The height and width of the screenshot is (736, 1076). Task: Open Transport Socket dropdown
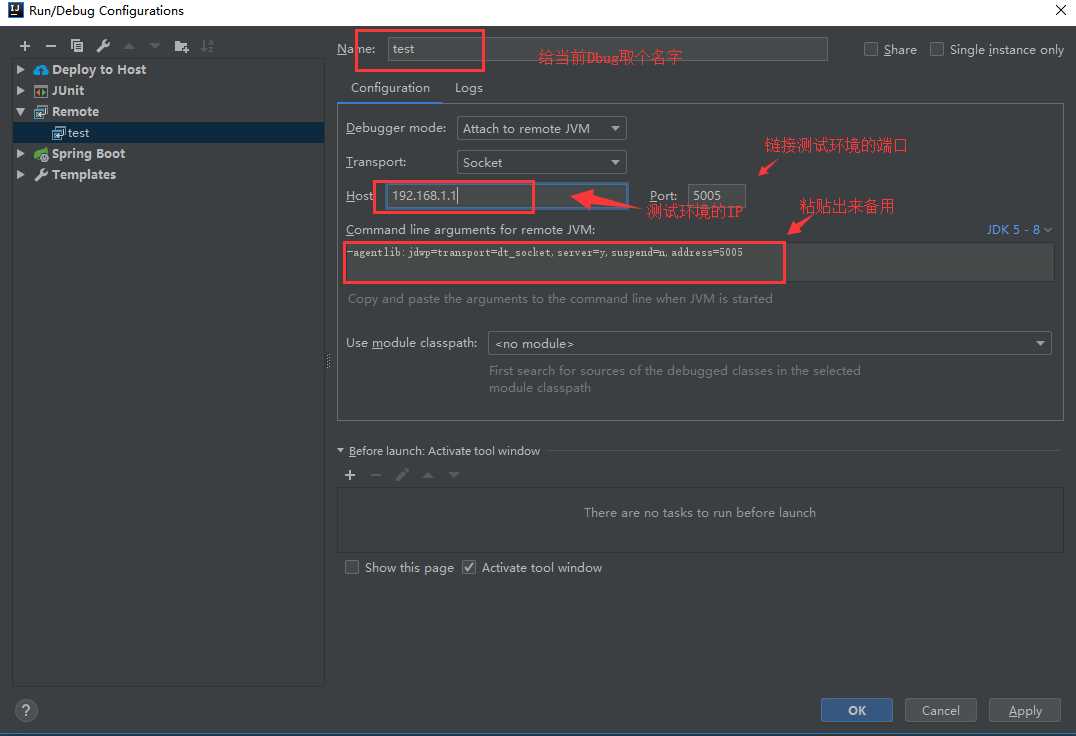[x=541, y=163]
